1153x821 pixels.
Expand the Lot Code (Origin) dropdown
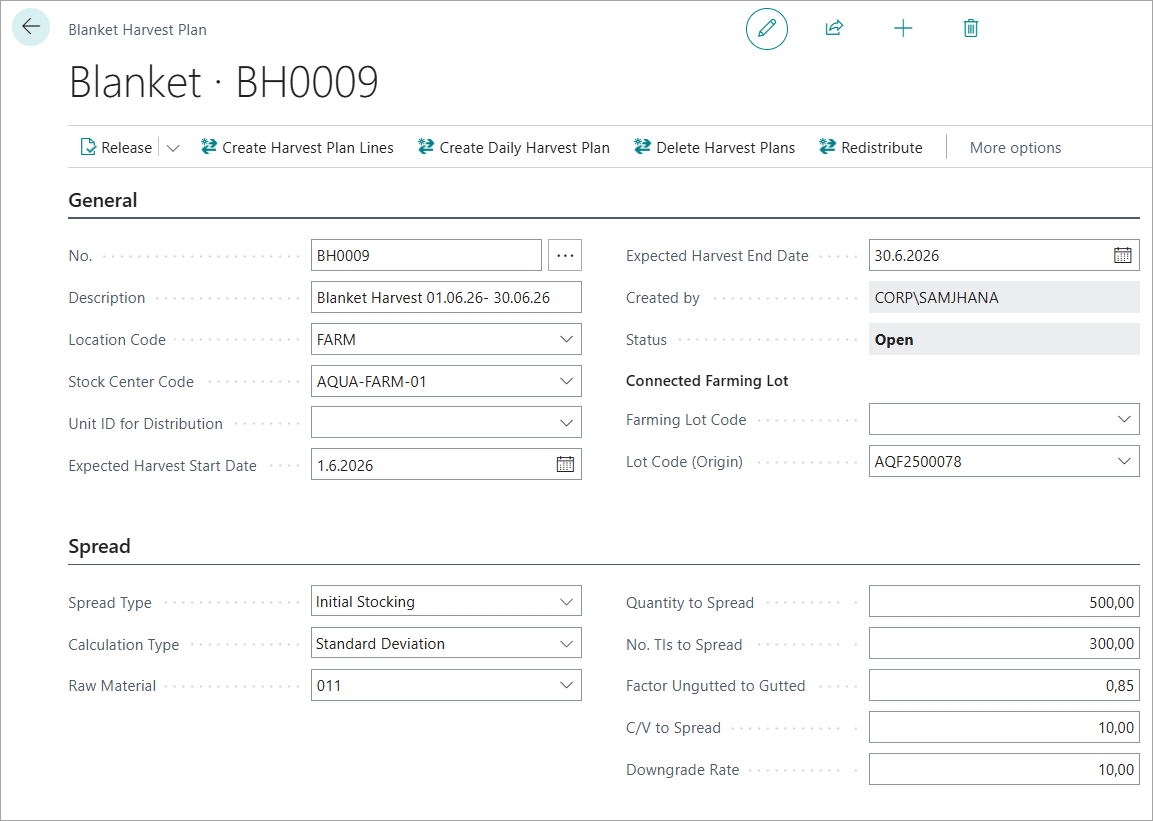click(1124, 461)
